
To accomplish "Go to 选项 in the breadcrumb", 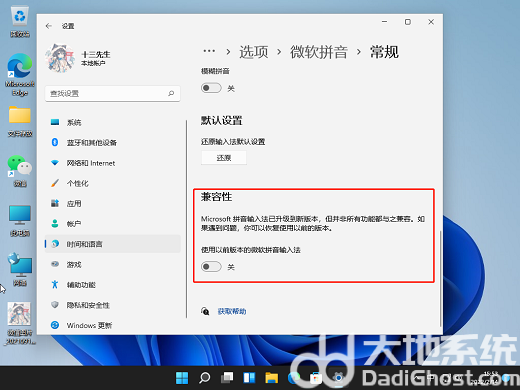I will tap(254, 52).
